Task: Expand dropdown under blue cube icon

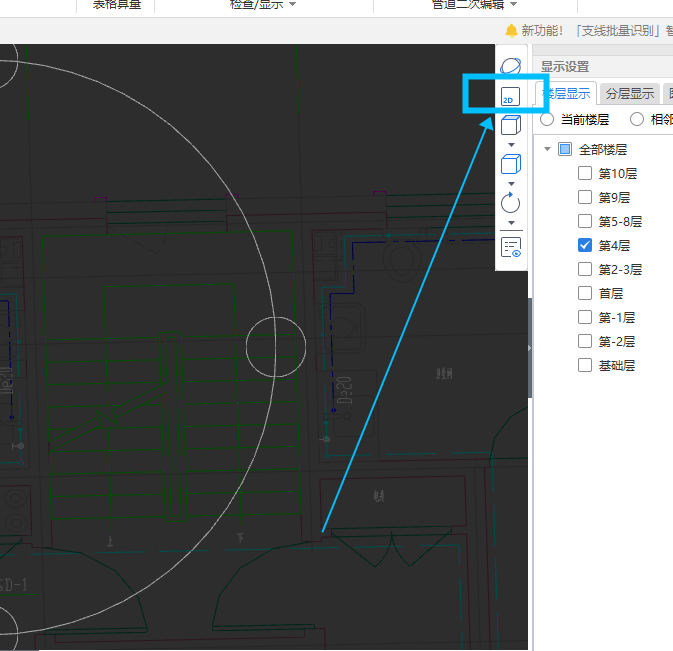Action: point(511,184)
